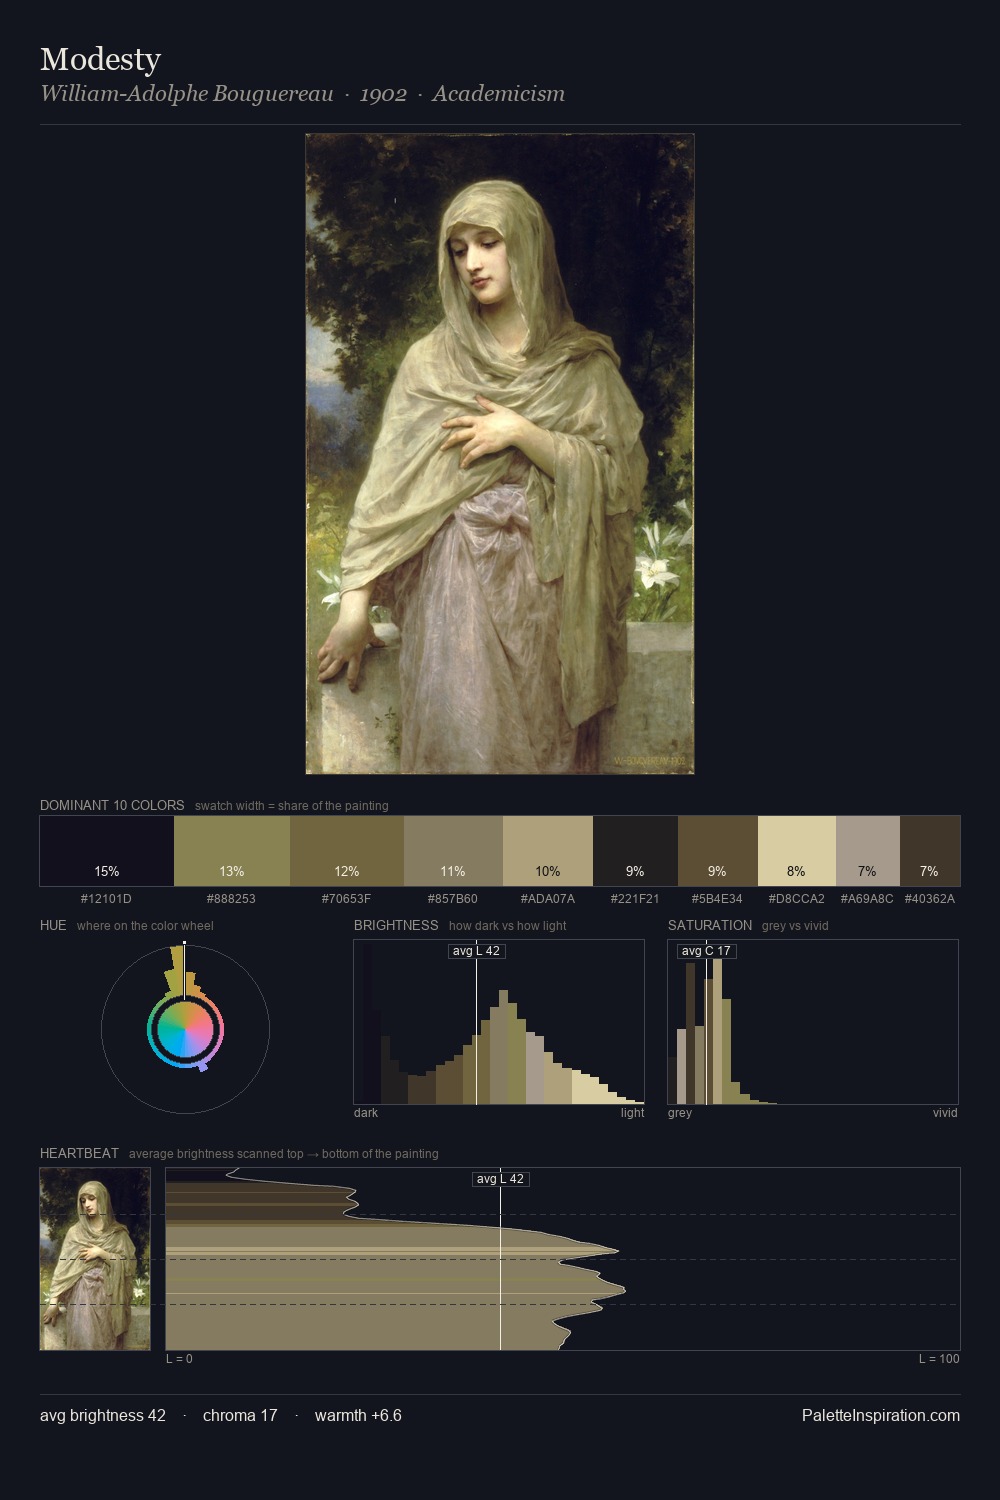Select the #857B60 swatch at 11%
Image resolution: width=1000 pixels, height=1500 pixels.
[x=453, y=851]
